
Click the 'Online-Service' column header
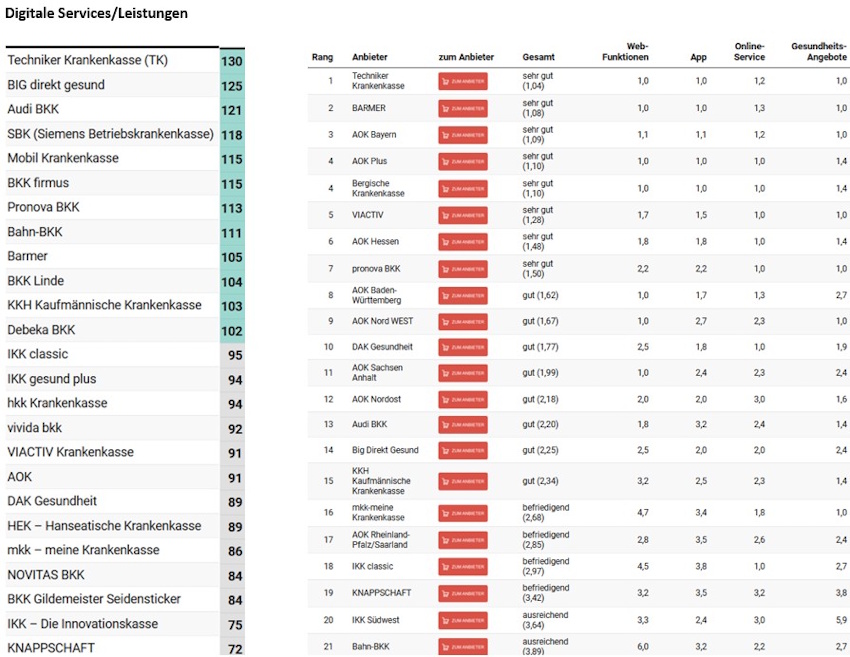click(x=749, y=52)
